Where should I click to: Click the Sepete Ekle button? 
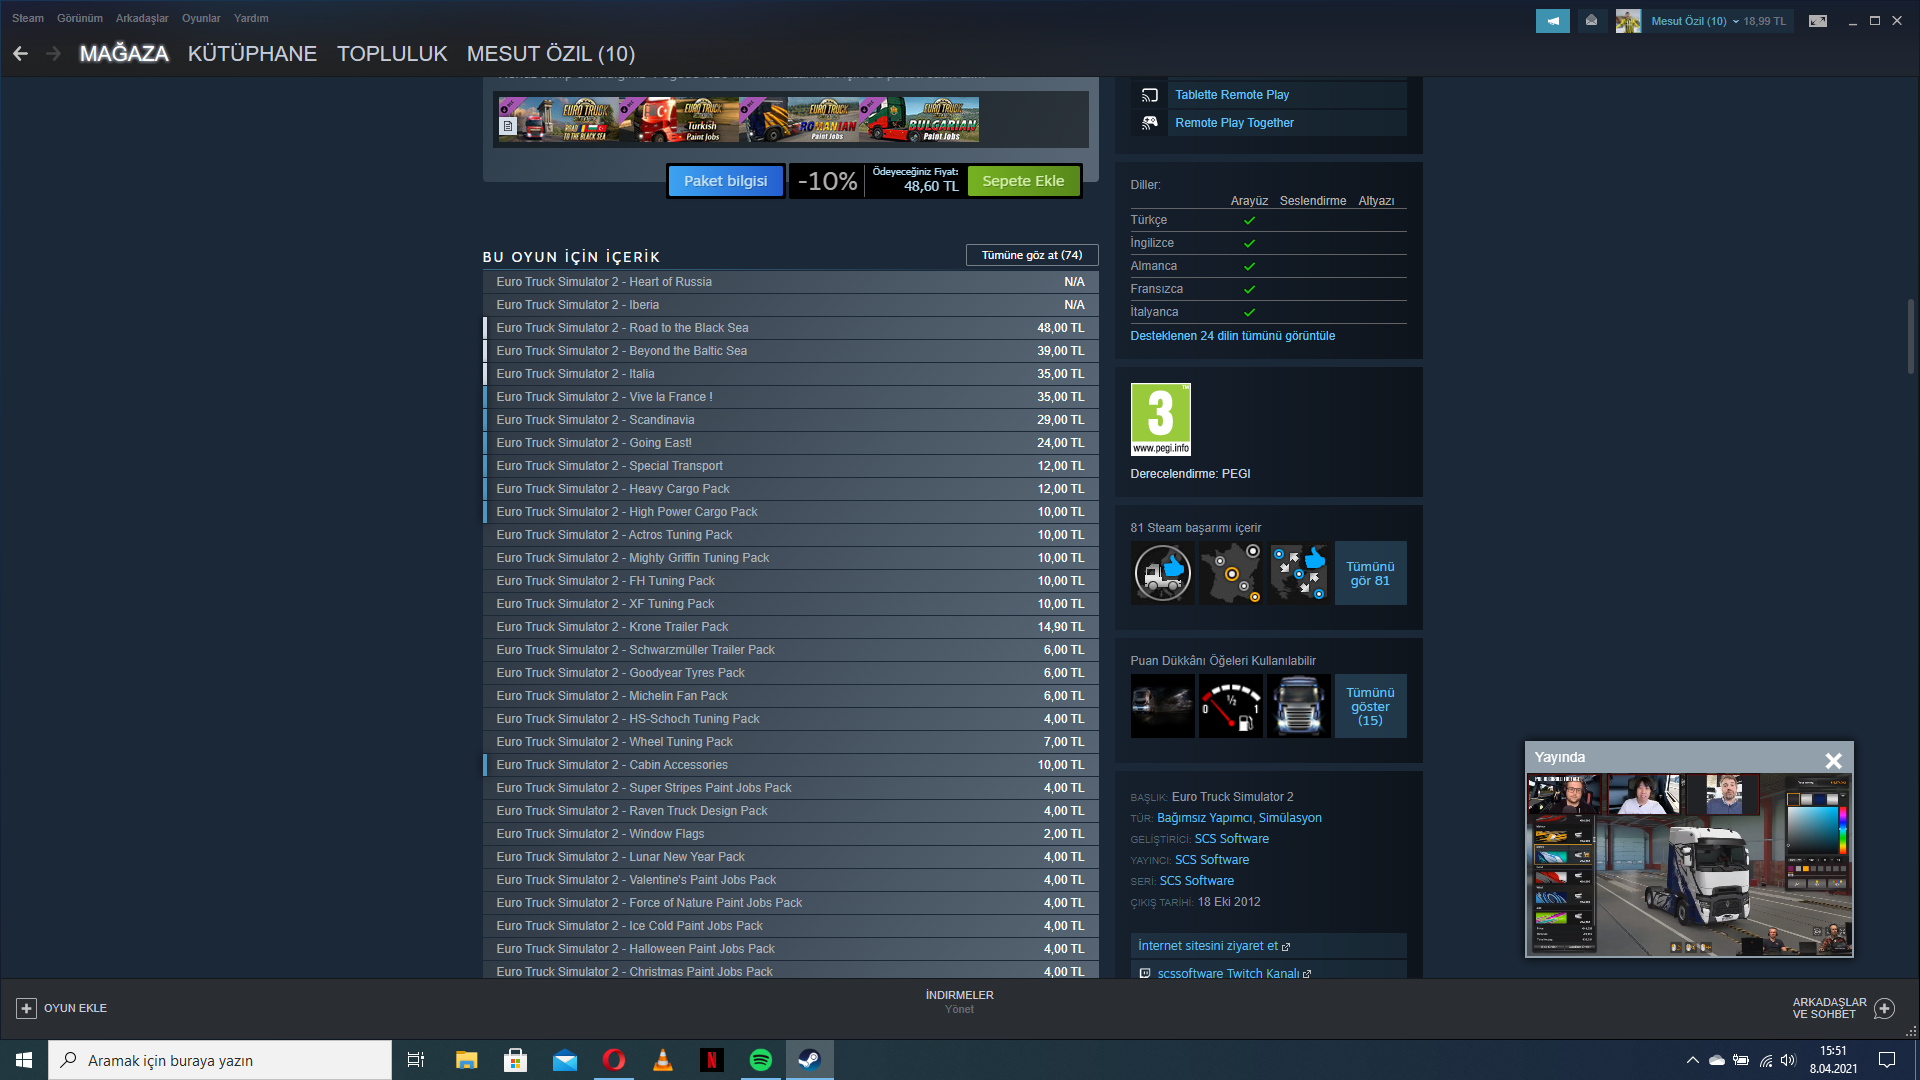1023,181
